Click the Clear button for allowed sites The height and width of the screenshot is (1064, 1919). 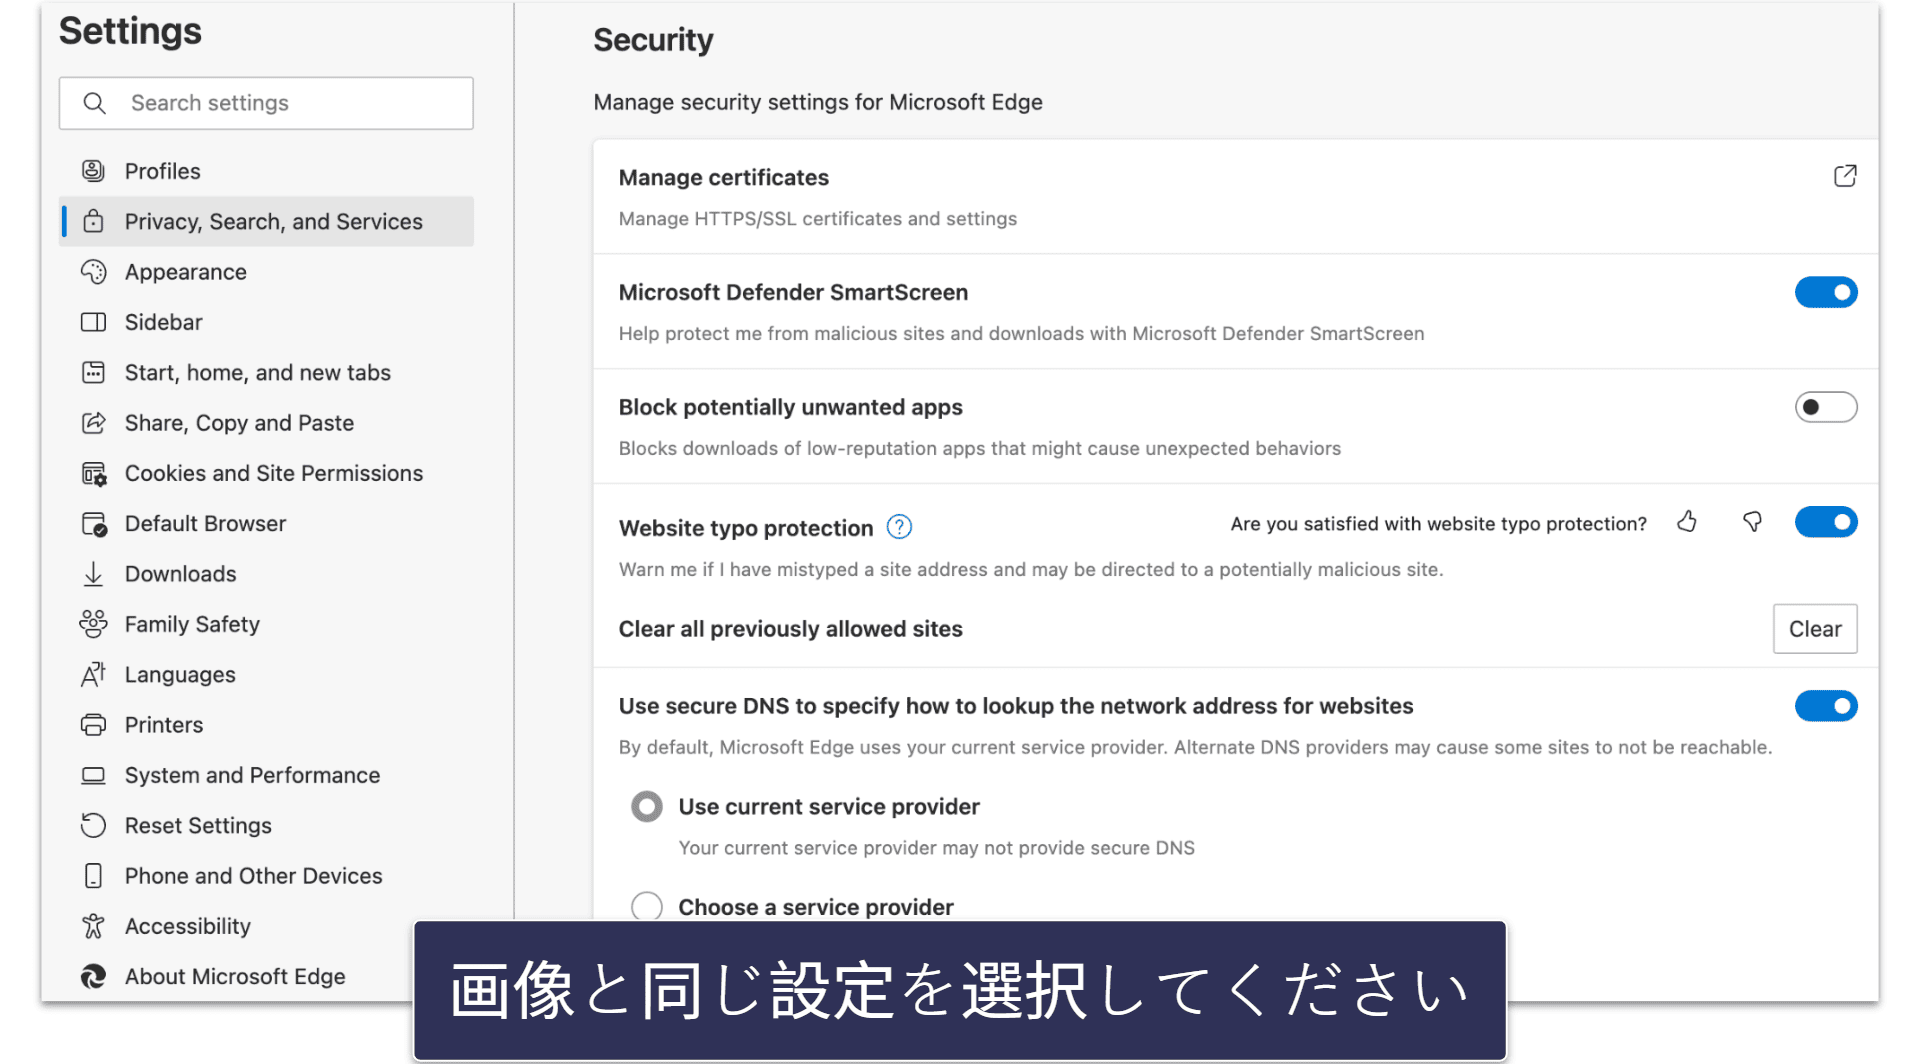(x=1814, y=629)
